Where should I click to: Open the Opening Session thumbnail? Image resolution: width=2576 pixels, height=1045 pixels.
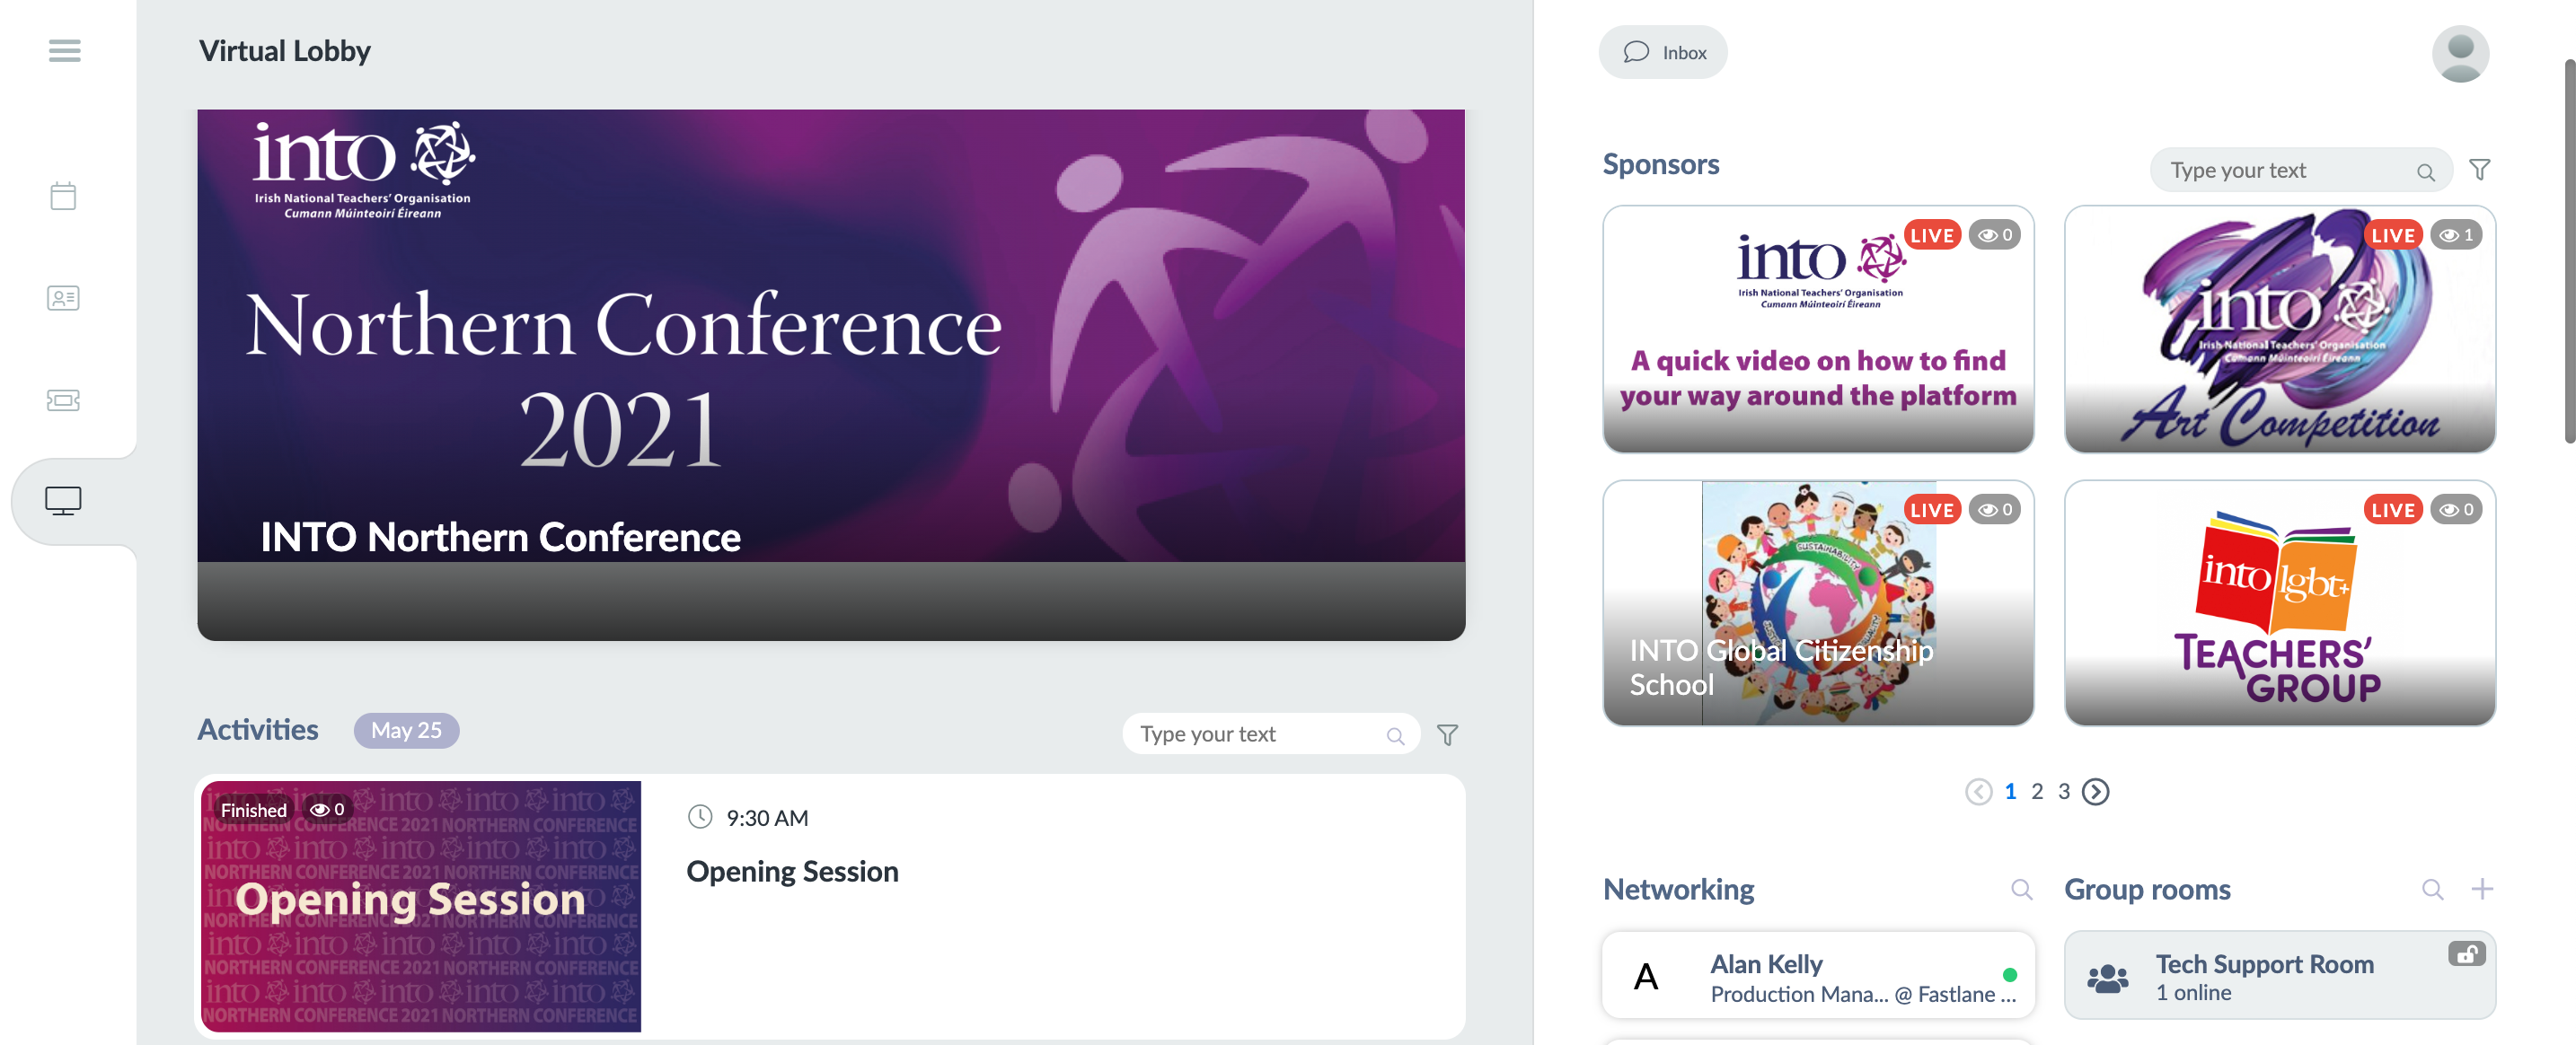[x=421, y=906]
